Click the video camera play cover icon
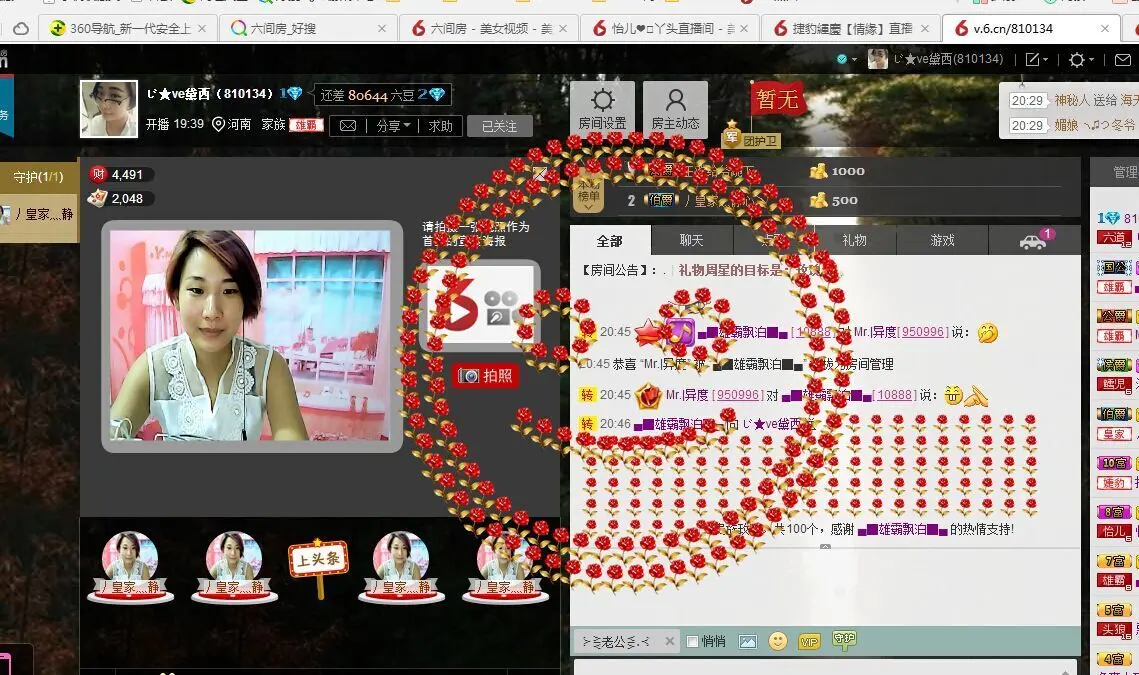1139x675 pixels. 479,305
